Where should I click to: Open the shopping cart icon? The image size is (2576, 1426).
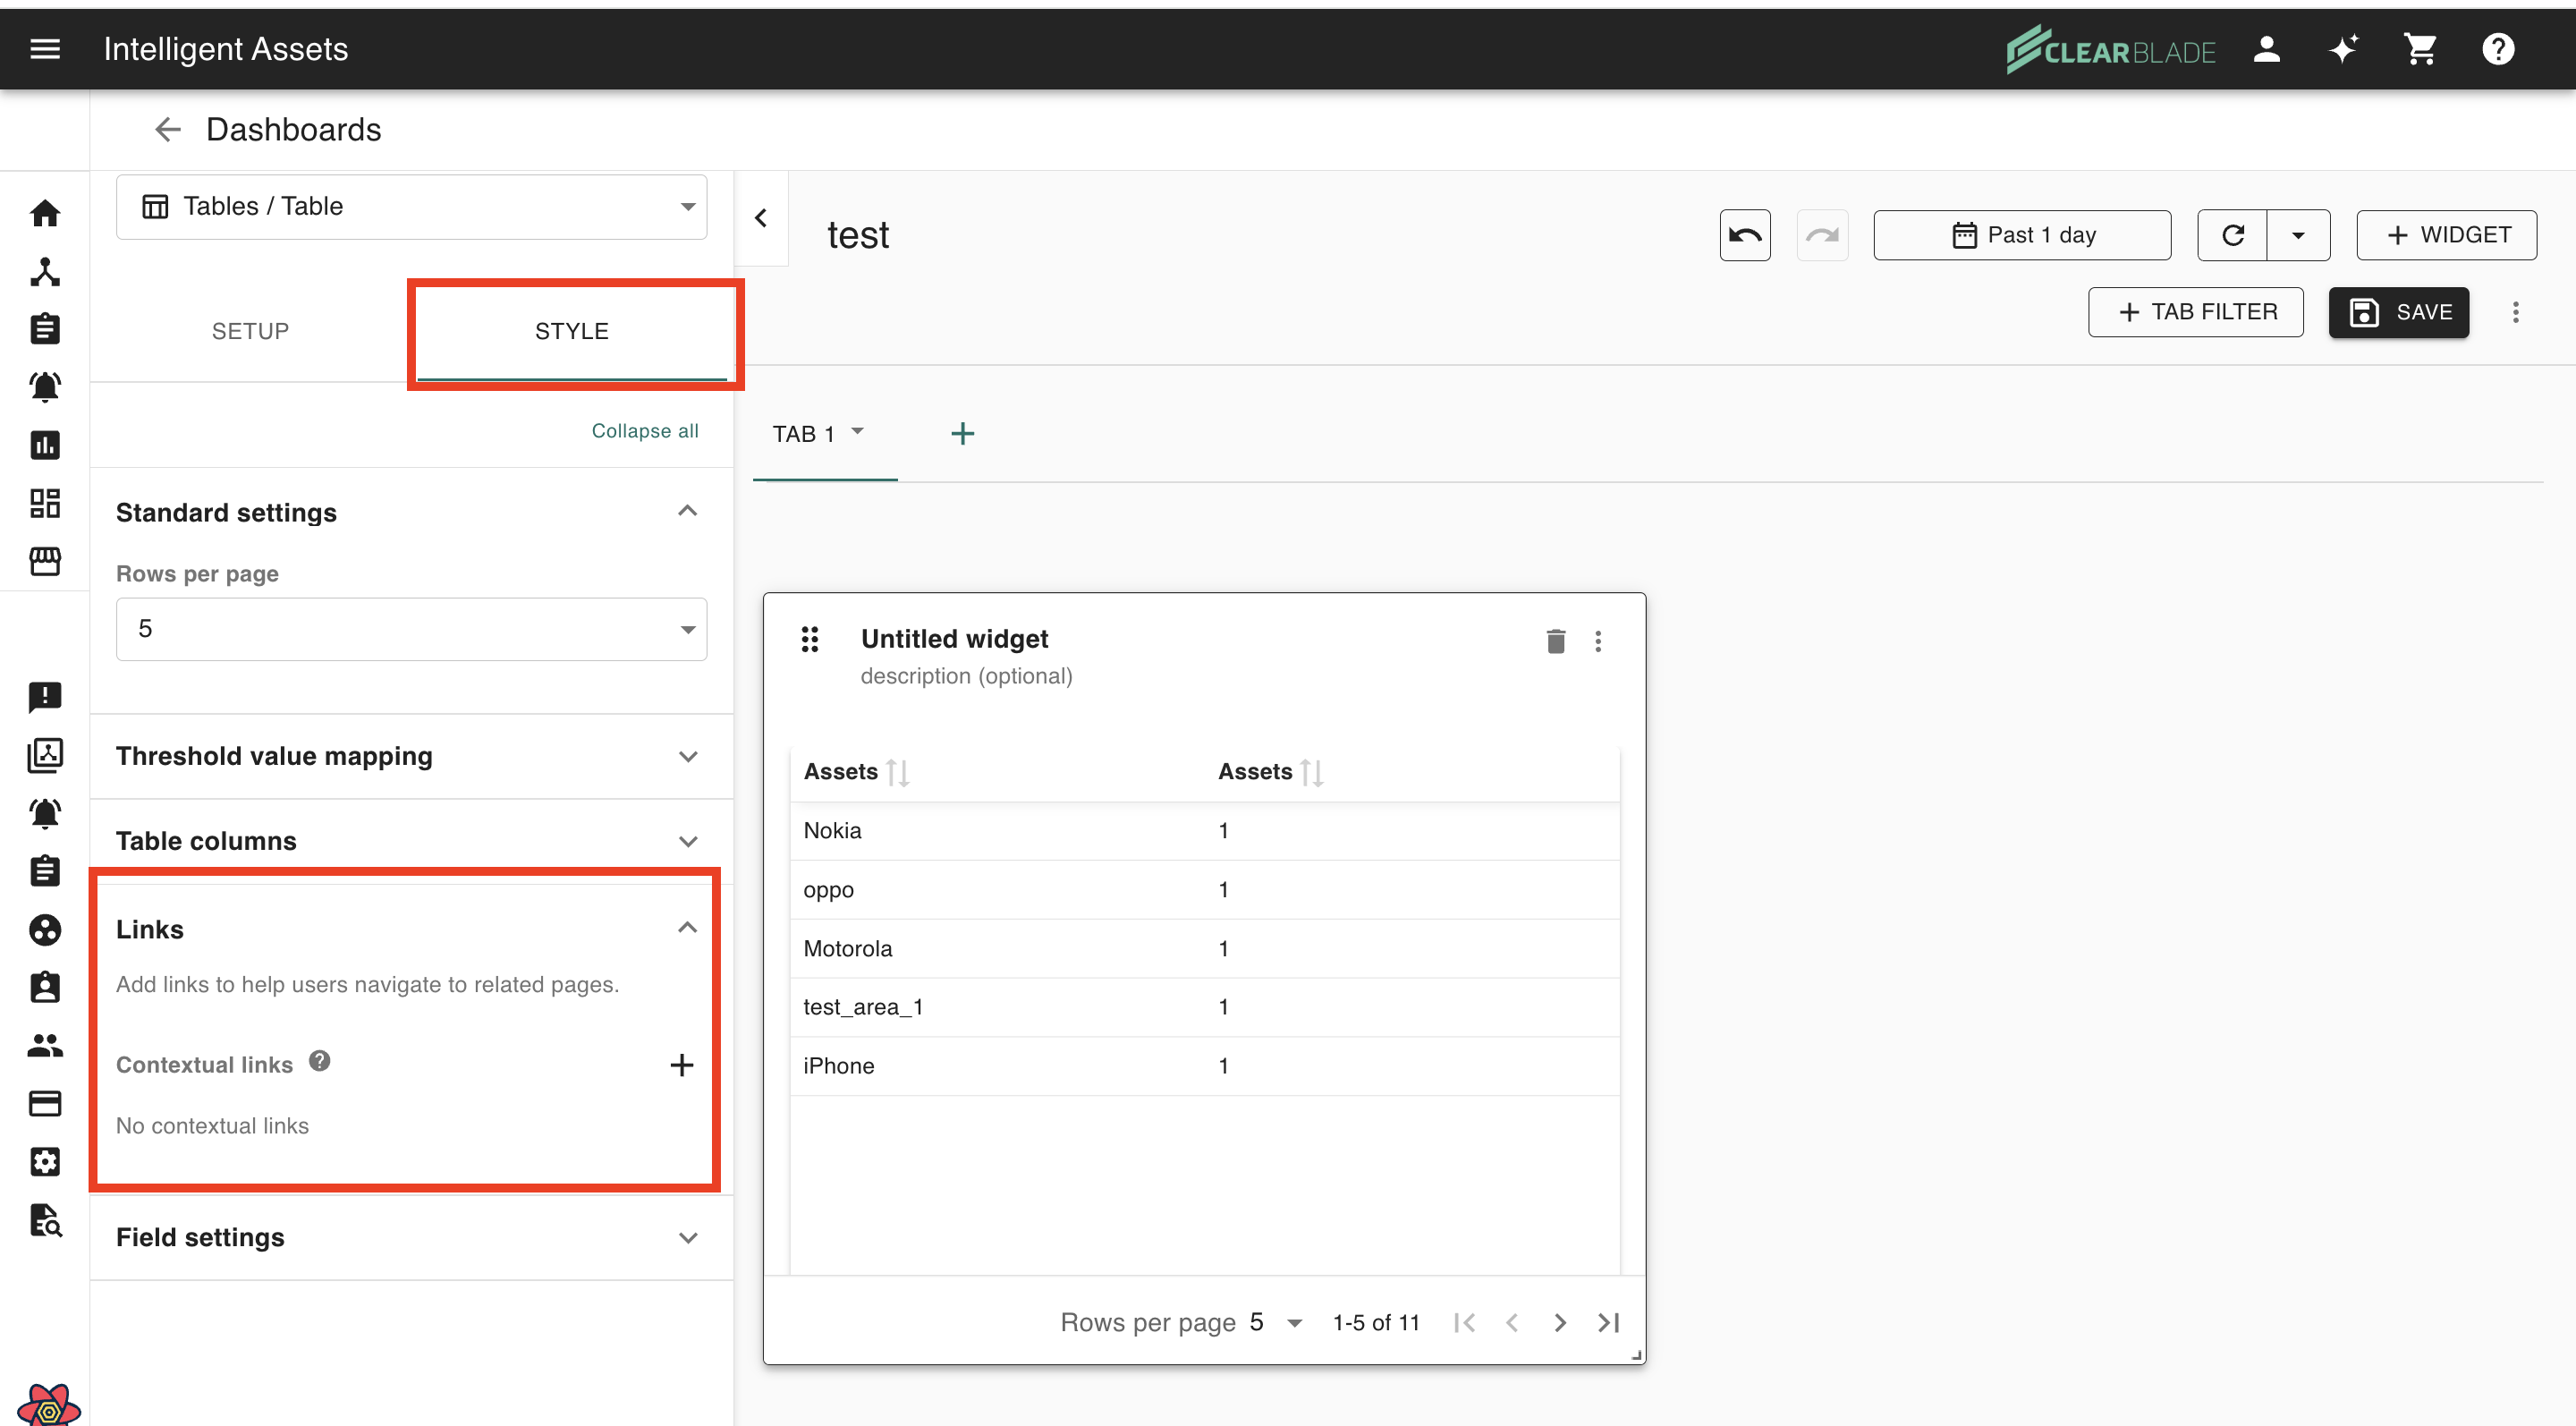tap(2420, 49)
